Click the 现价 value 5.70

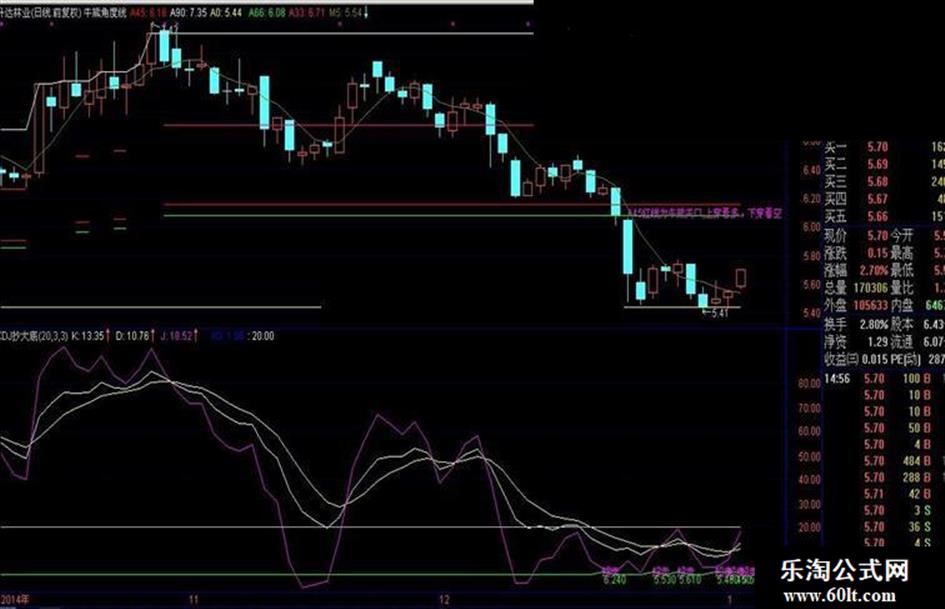(877, 235)
